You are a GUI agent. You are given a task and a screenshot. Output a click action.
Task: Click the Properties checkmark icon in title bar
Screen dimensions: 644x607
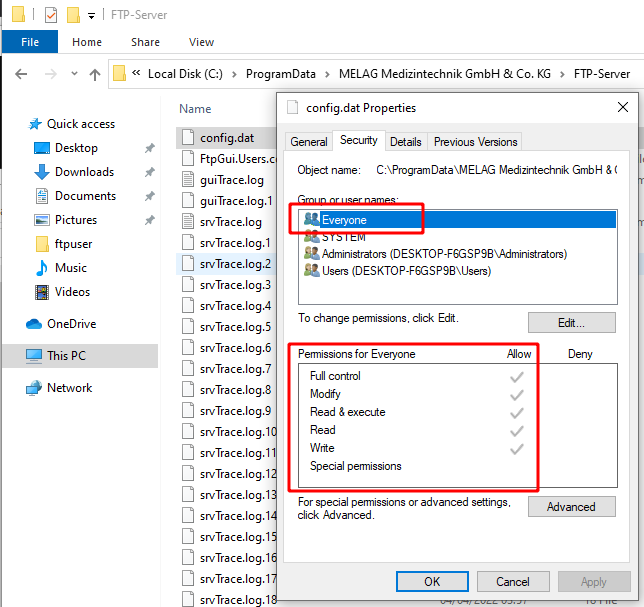pyautogui.click(x=51, y=15)
